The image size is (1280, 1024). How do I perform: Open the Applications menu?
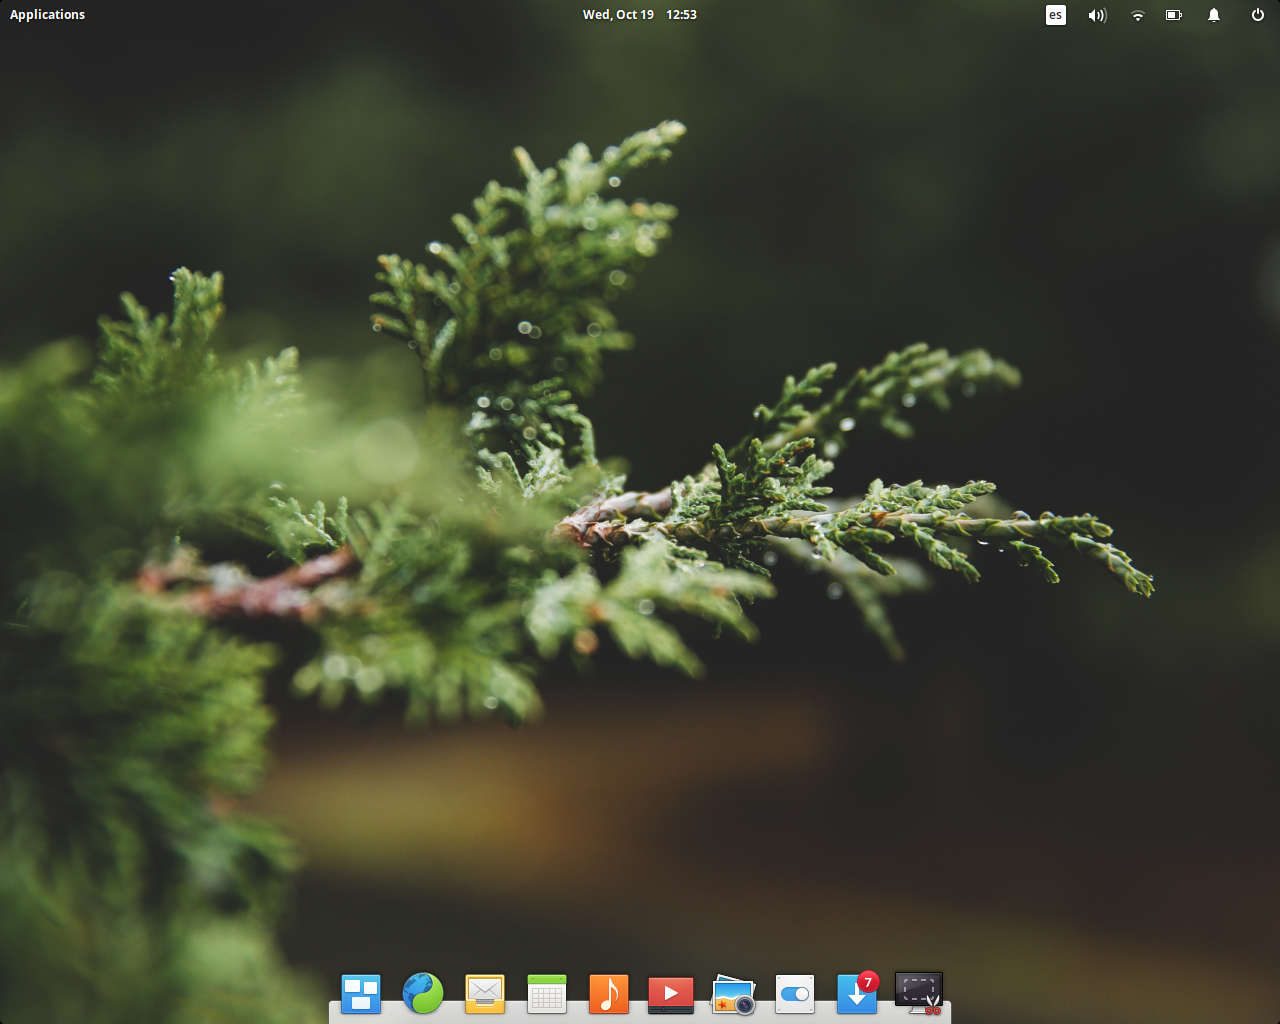(47, 15)
